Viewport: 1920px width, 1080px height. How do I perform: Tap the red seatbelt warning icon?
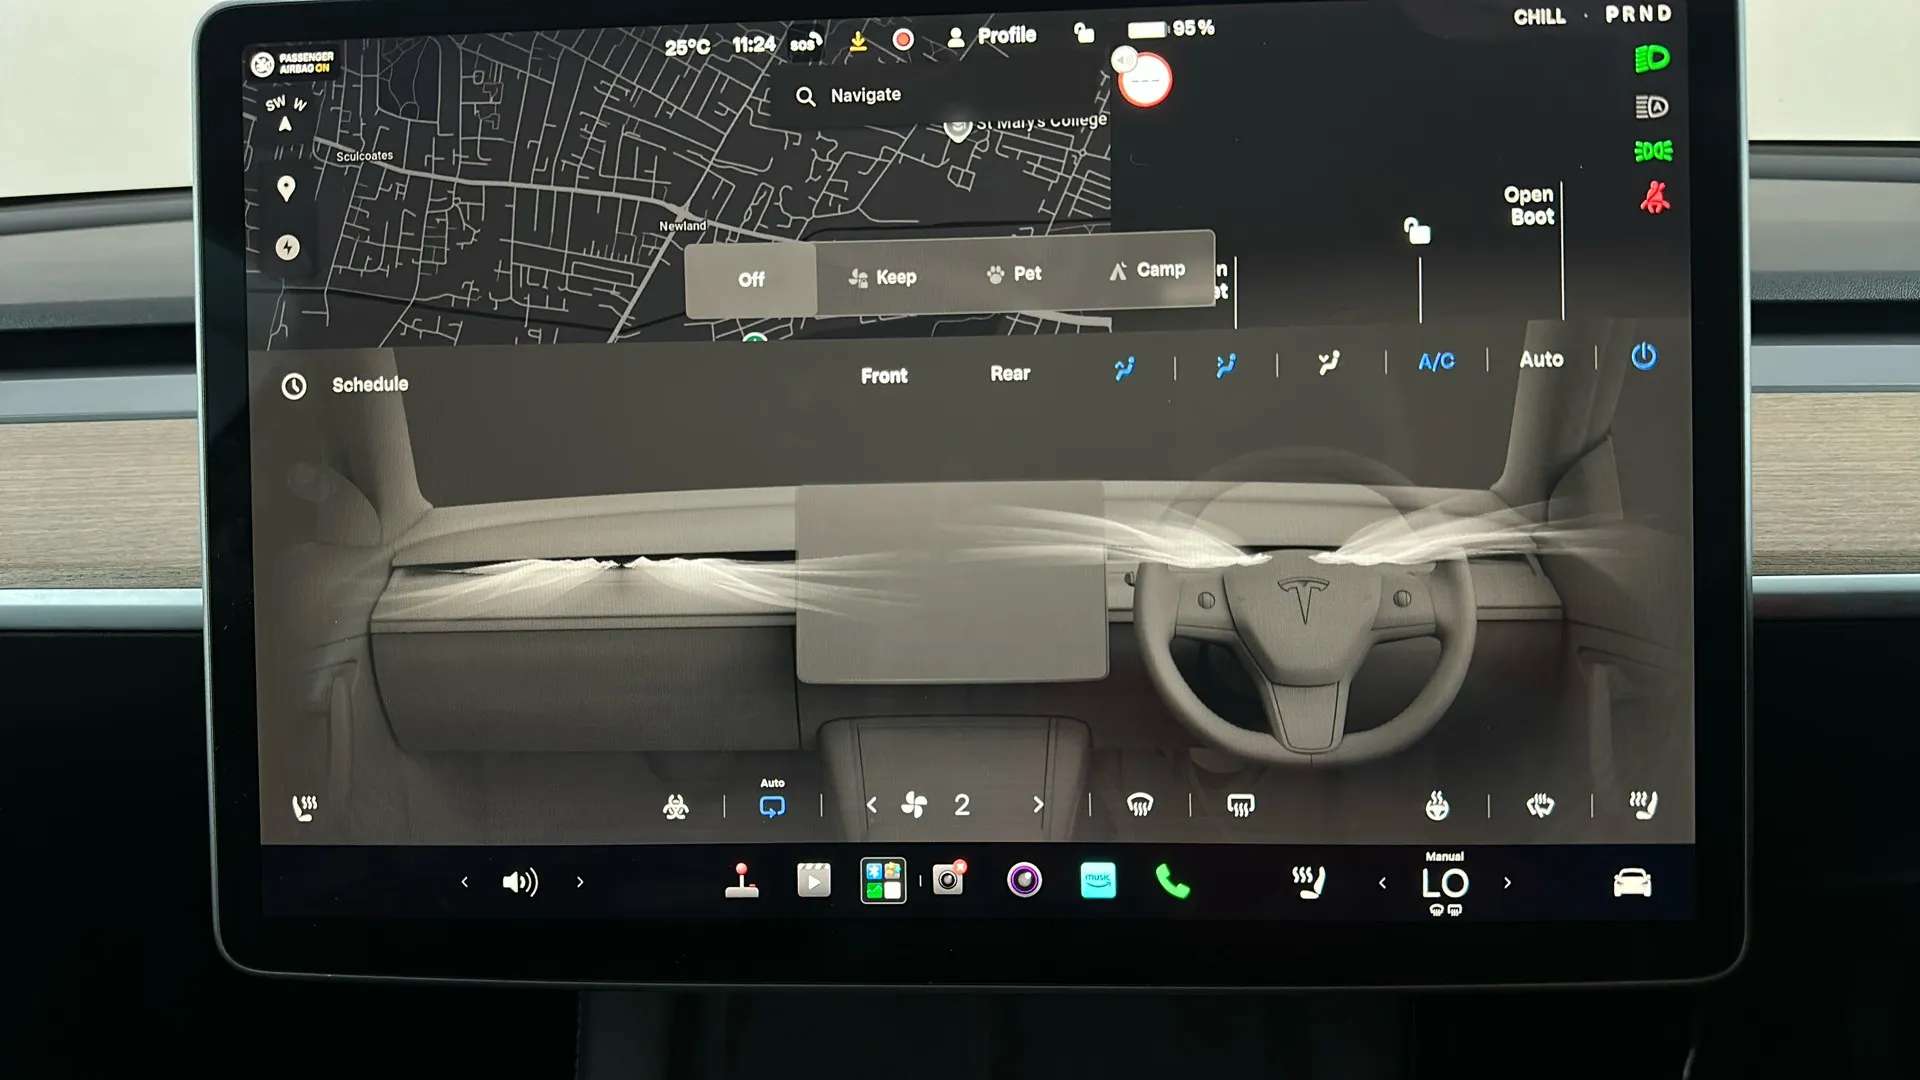pyautogui.click(x=1654, y=197)
